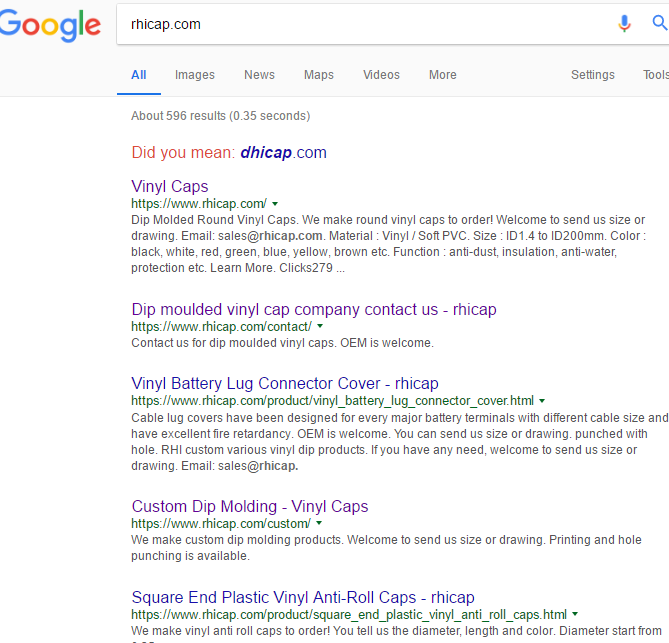669x643 pixels.
Task: Click the vinyl_battery_lug_connector_cover.html URL text
Action: pyautogui.click(x=332, y=401)
